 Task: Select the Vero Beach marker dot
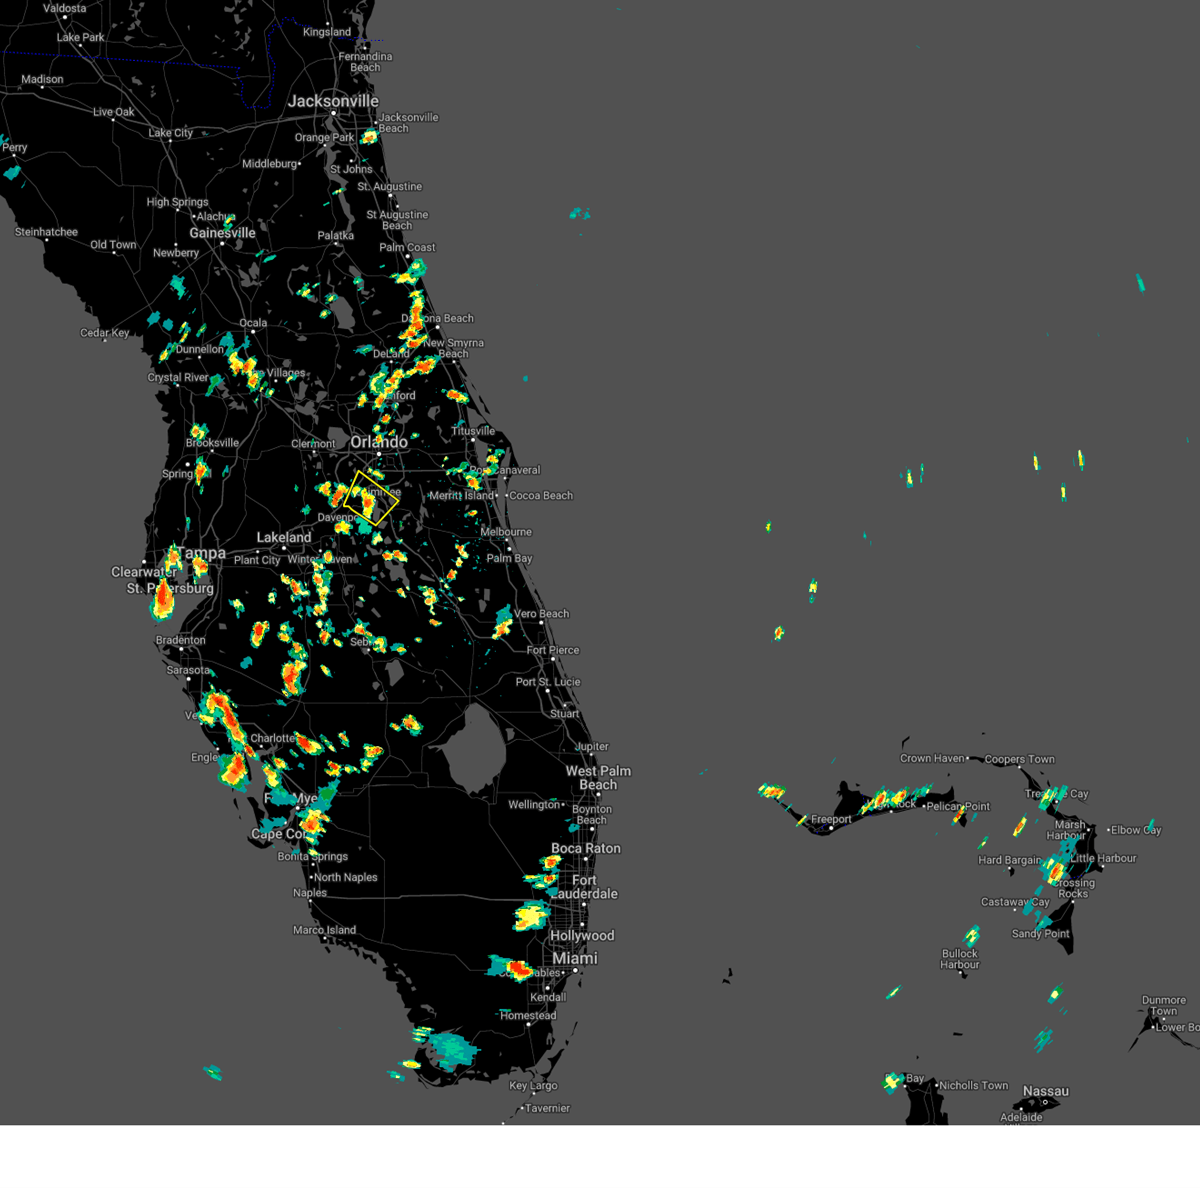[x=541, y=622]
